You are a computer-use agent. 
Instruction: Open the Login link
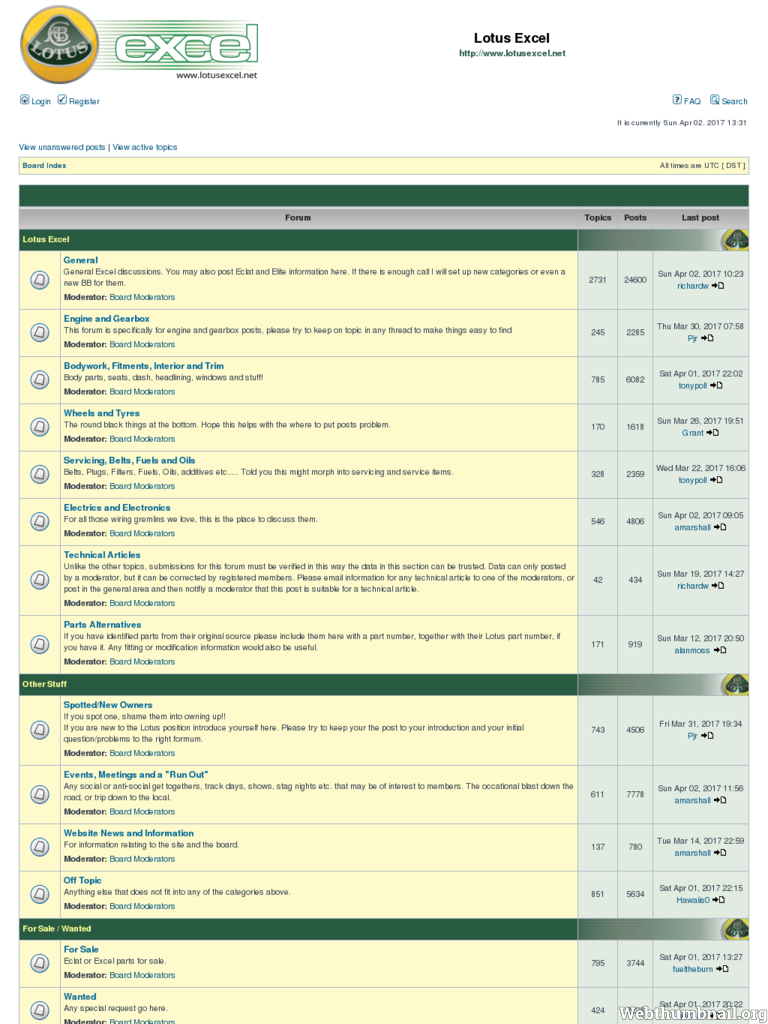click(40, 101)
